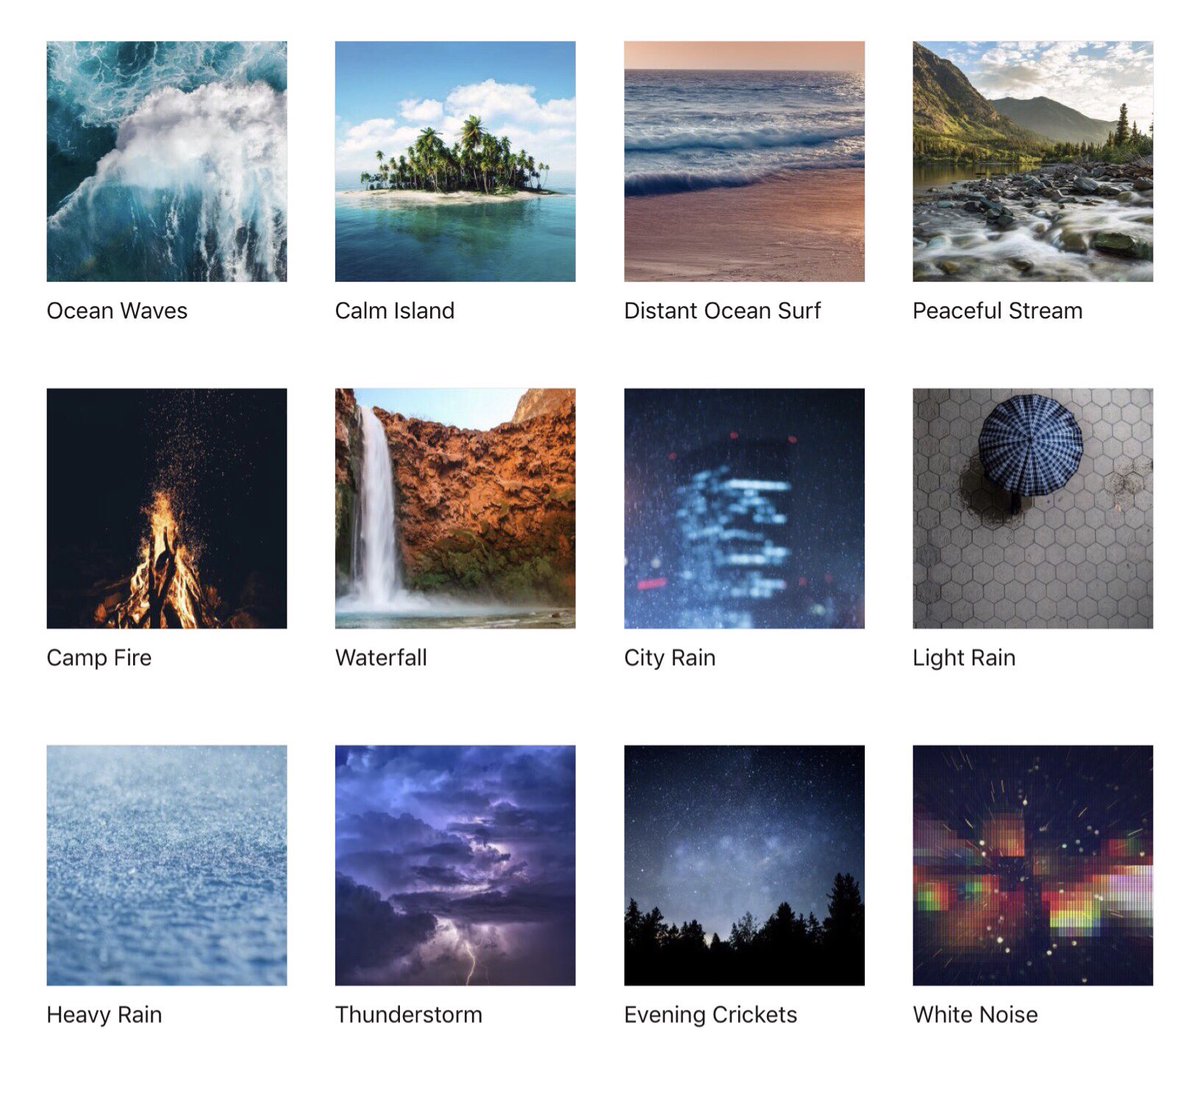Click the Evening Crickets caption text
The image size is (1200, 1093).
tap(711, 1015)
